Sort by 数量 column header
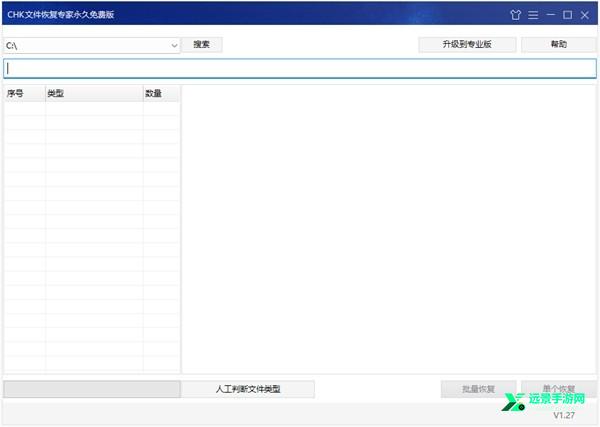The image size is (600, 427). click(x=161, y=93)
